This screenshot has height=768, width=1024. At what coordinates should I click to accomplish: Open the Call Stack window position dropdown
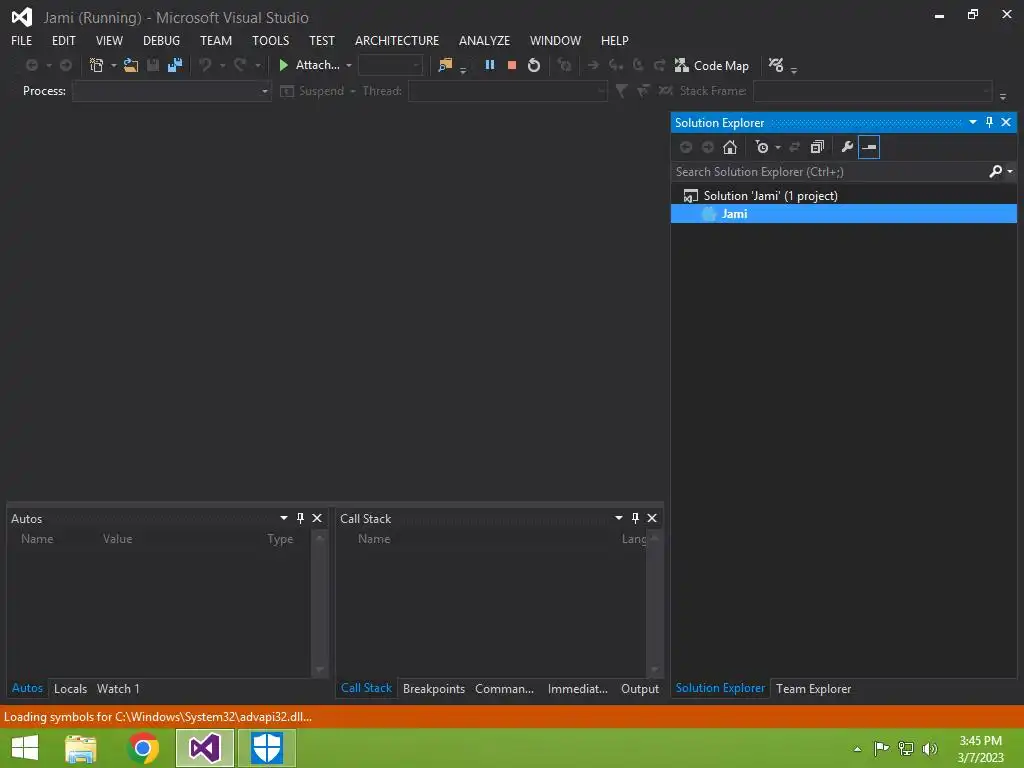click(618, 518)
